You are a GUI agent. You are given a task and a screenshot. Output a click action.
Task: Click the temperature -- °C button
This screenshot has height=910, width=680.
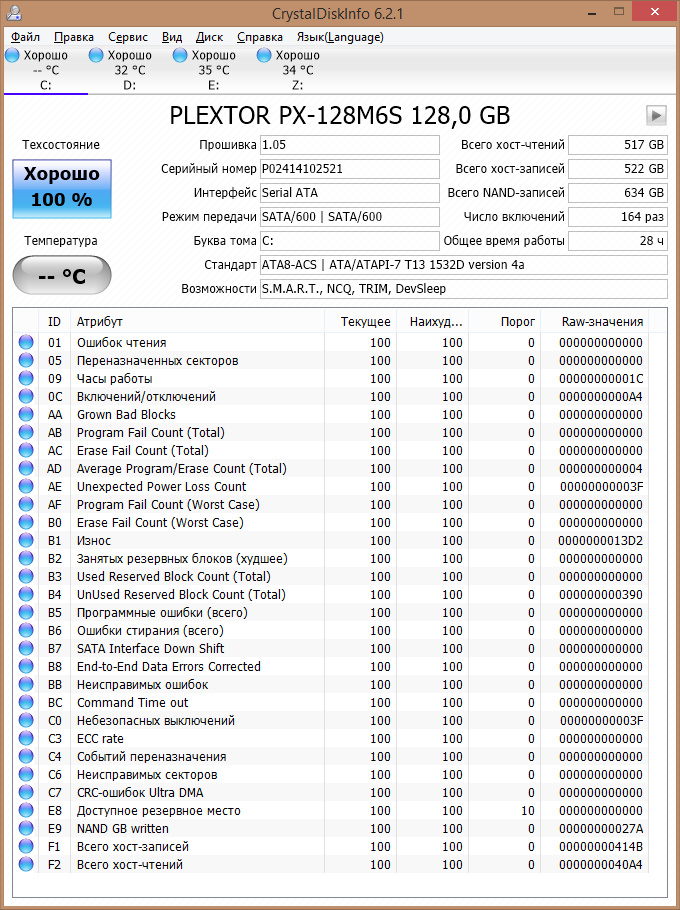click(62, 275)
